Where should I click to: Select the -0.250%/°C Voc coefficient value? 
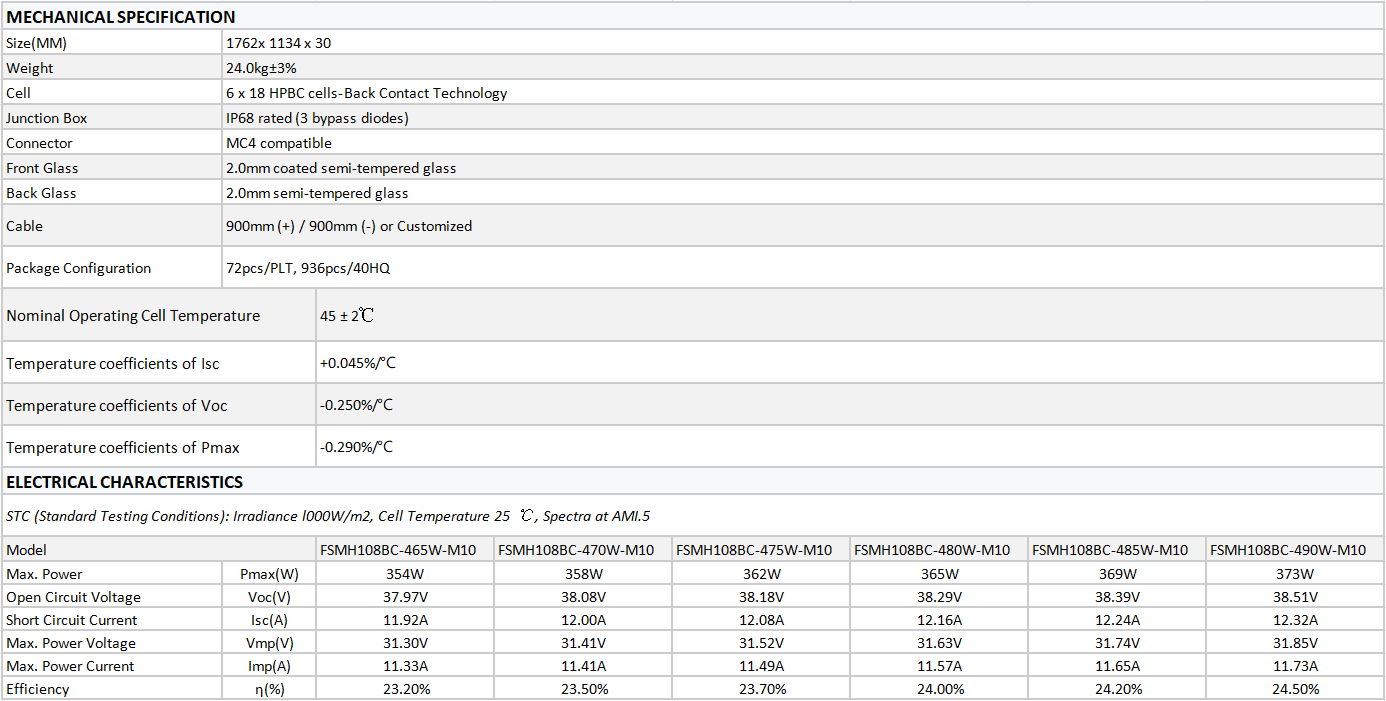click(x=356, y=405)
